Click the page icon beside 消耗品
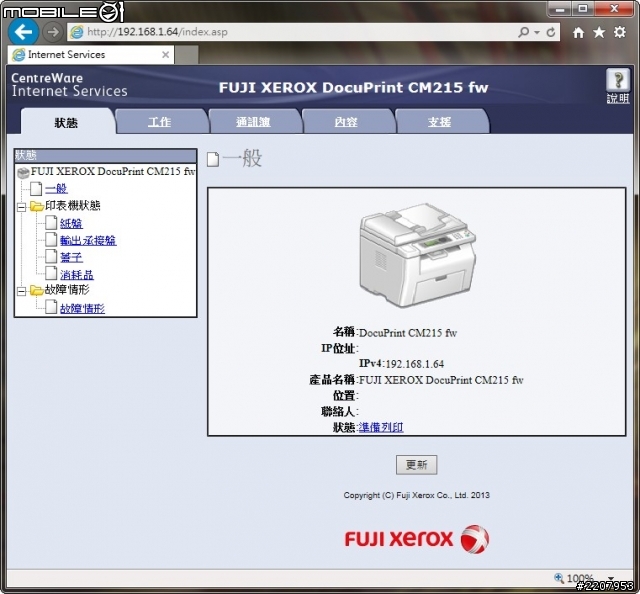 click(51, 274)
